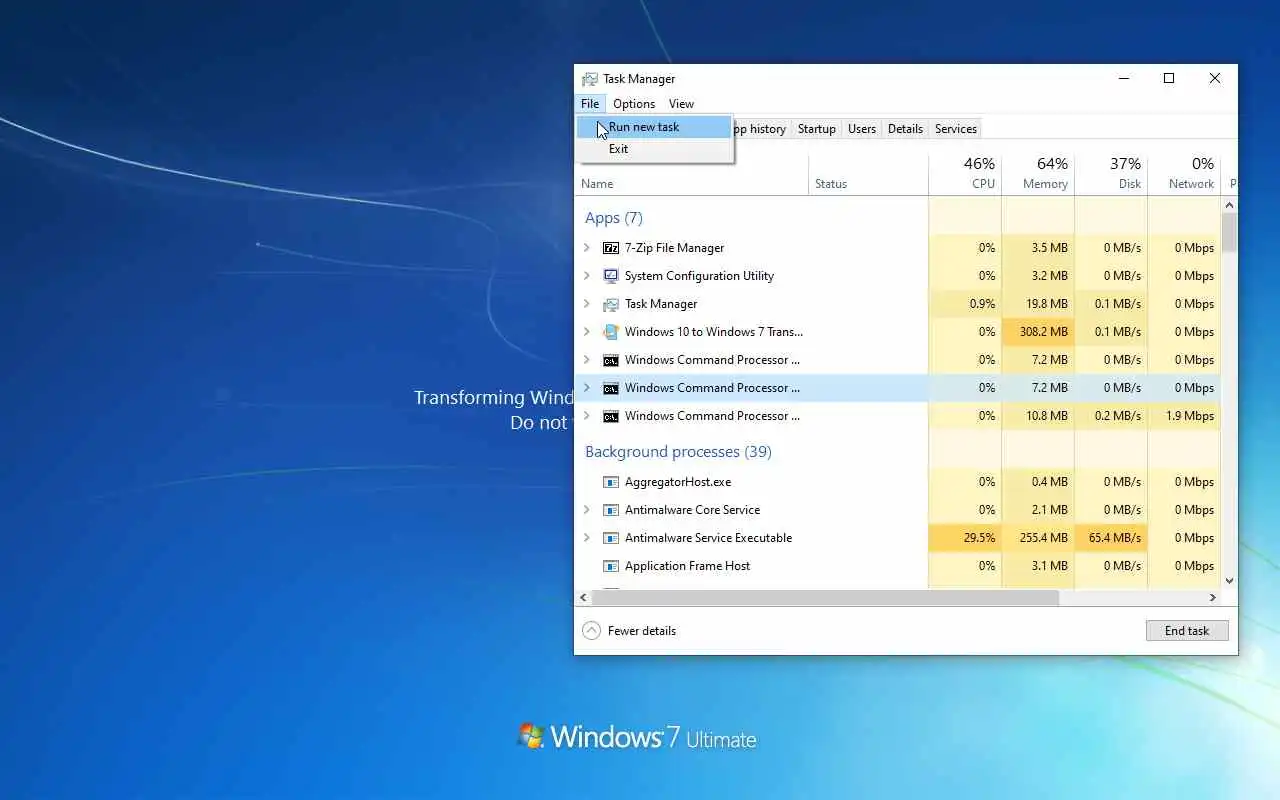Click the 7-Zip File Manager icon

click(611, 248)
